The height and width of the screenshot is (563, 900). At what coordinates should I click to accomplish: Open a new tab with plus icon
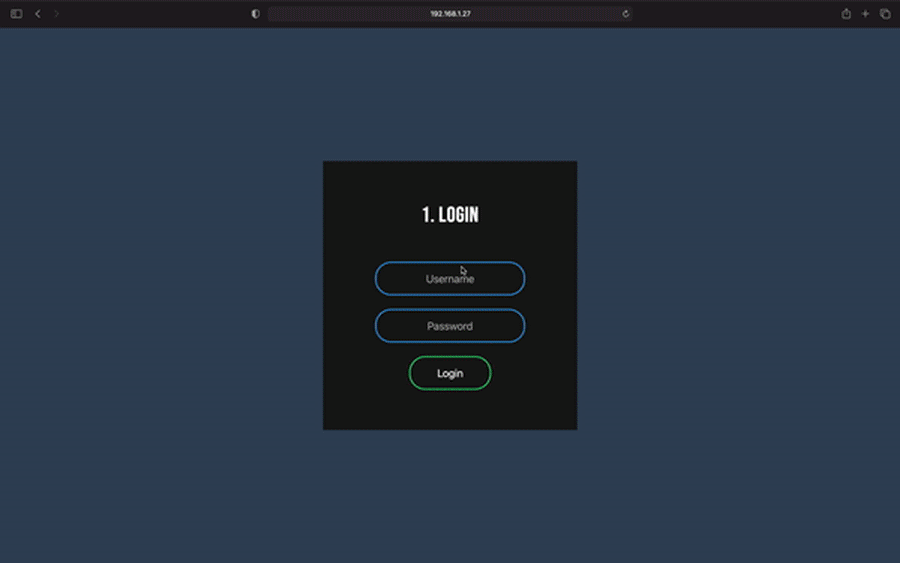click(x=865, y=14)
